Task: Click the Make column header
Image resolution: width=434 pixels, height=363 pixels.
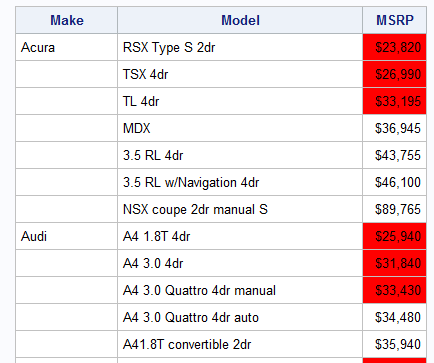Action: point(67,20)
